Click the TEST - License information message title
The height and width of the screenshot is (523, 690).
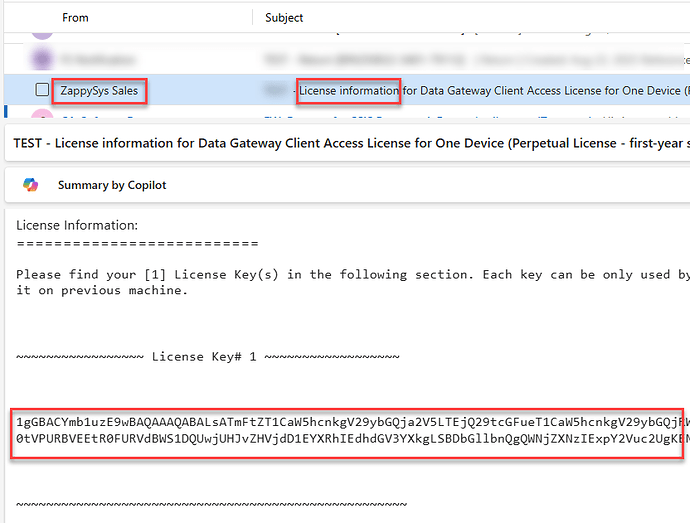pos(351,144)
